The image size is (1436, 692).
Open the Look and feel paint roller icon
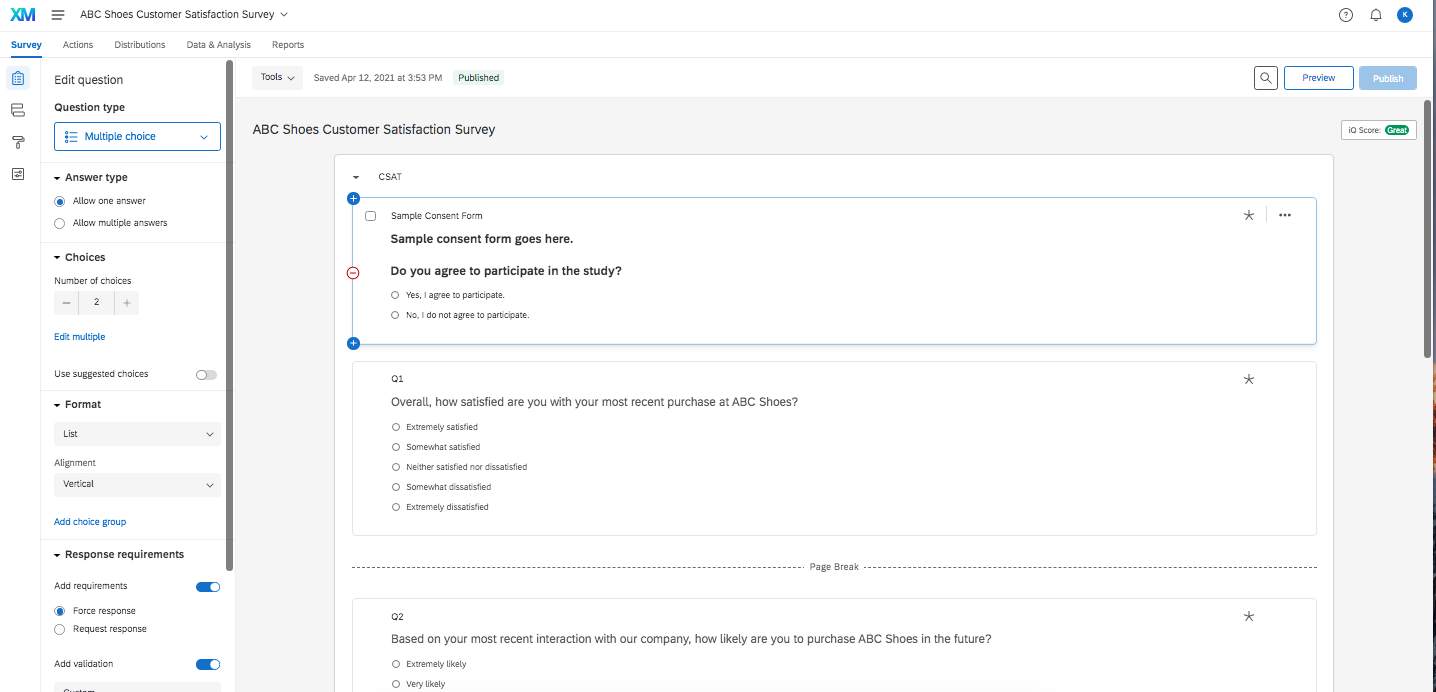click(x=18, y=142)
